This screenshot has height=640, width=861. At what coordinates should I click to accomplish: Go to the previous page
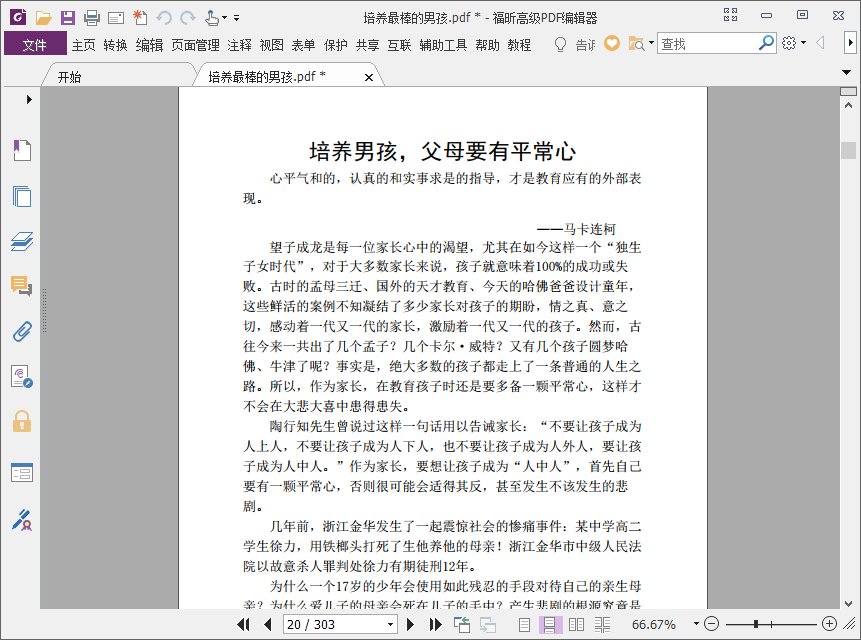point(268,624)
